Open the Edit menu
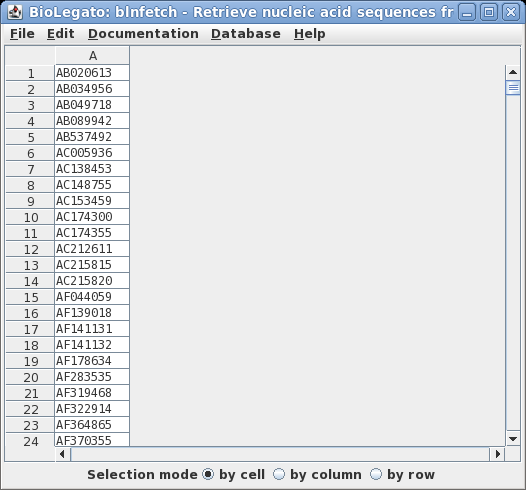526x490 pixels. [x=61, y=34]
